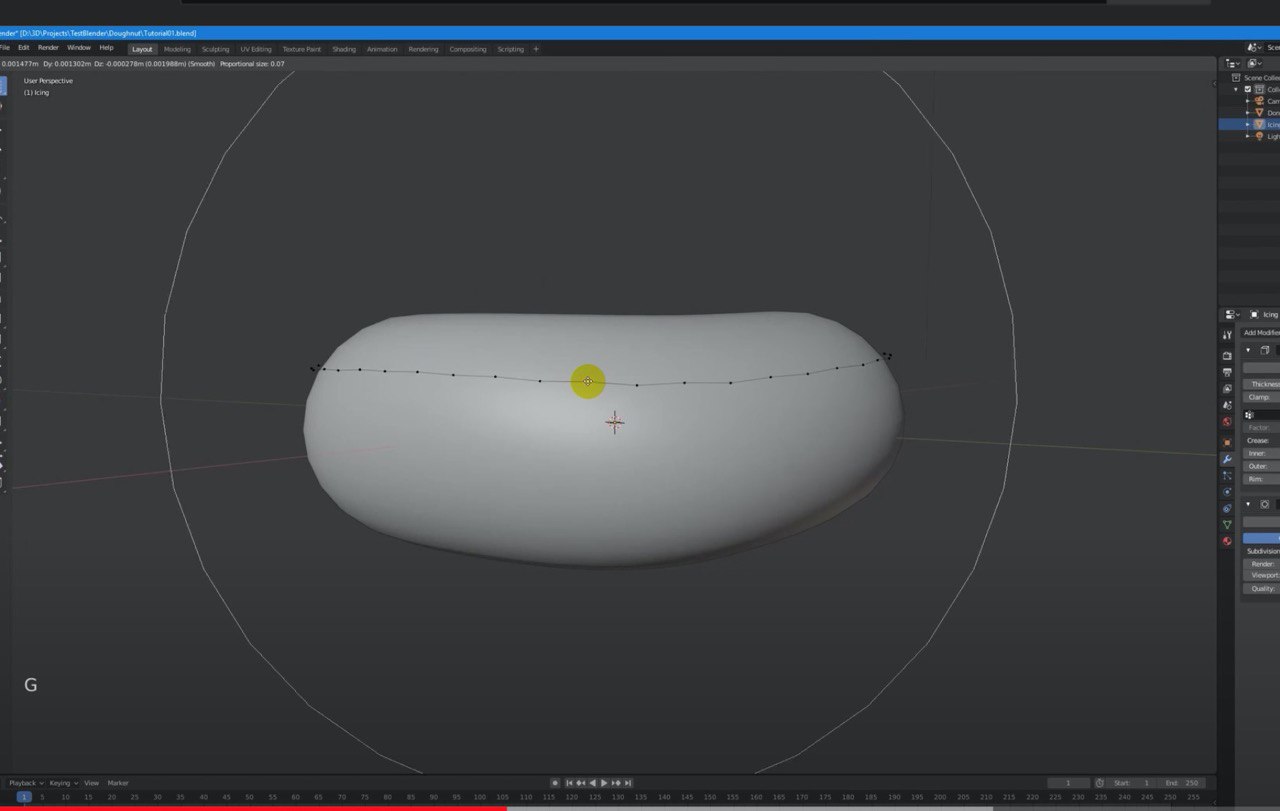The width and height of the screenshot is (1280, 811).
Task: Open the Scene properties tab icon
Action: click(x=1227, y=405)
